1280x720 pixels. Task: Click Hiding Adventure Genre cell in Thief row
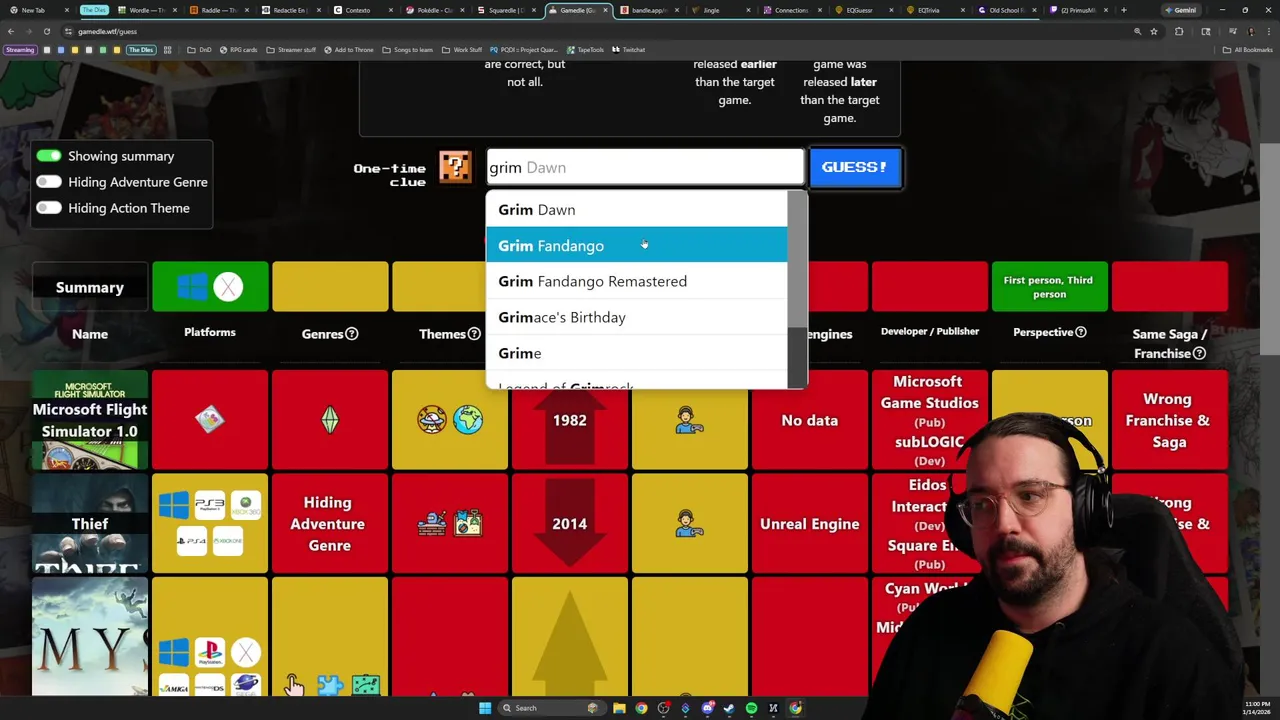(x=330, y=523)
